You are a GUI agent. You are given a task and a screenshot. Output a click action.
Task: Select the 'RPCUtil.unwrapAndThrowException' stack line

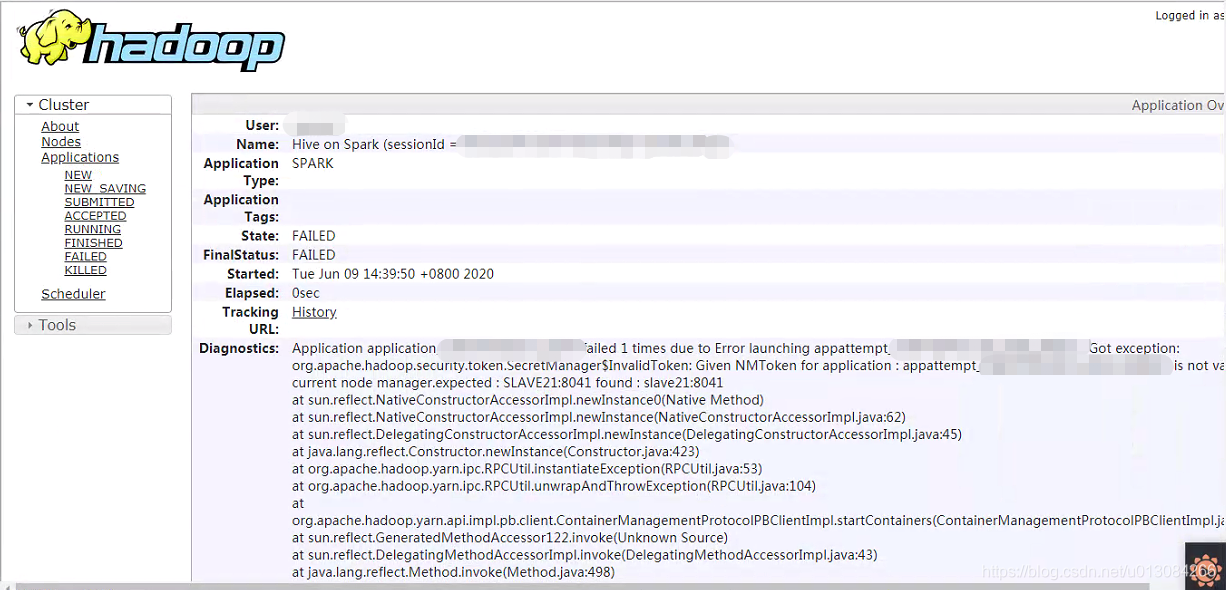tap(554, 486)
